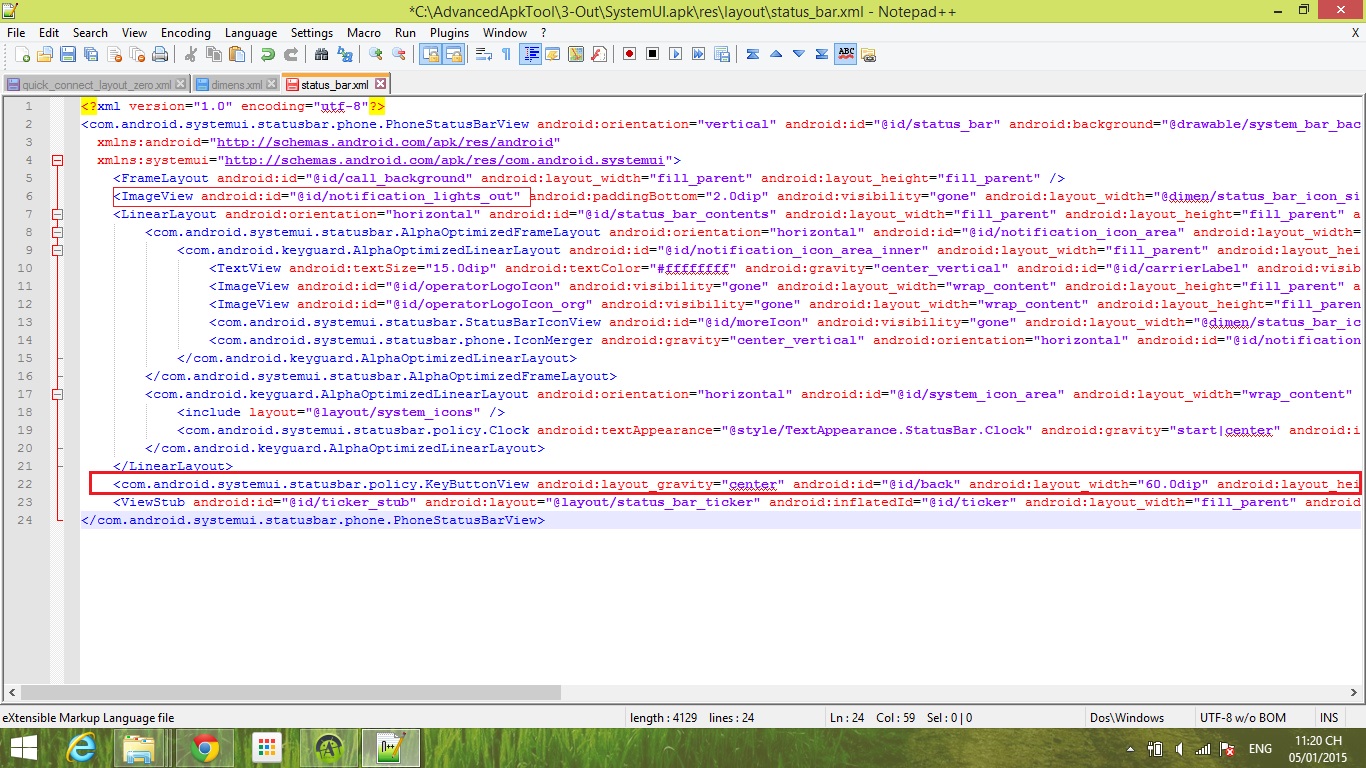Open the Plugins menu
The height and width of the screenshot is (768, 1366).
click(449, 33)
